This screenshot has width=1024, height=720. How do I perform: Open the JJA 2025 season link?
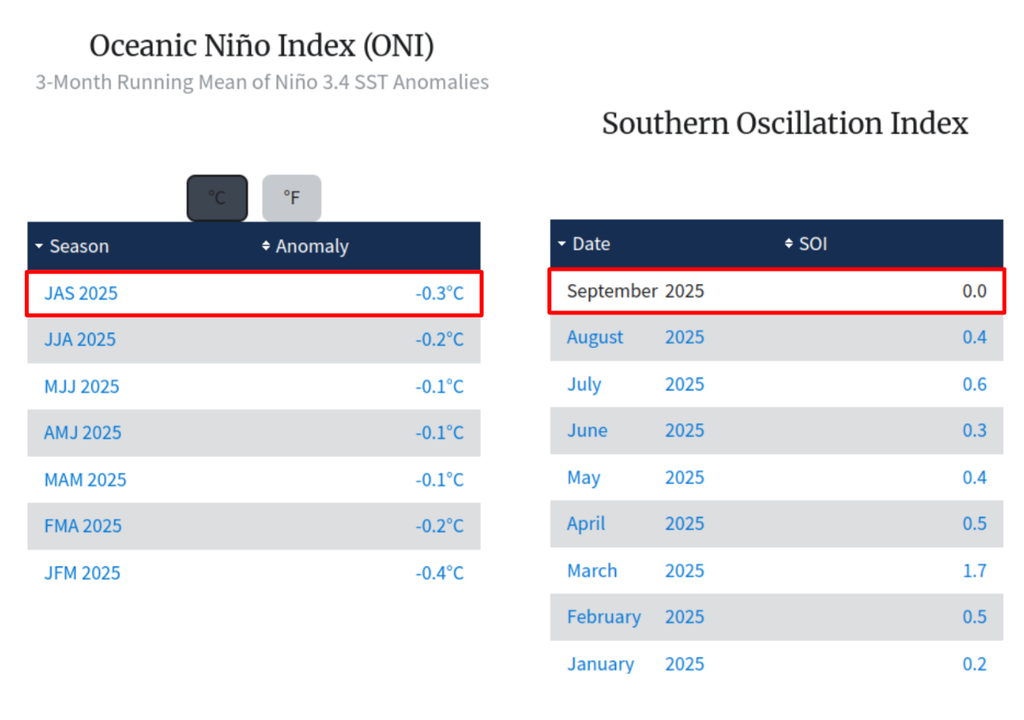point(79,339)
